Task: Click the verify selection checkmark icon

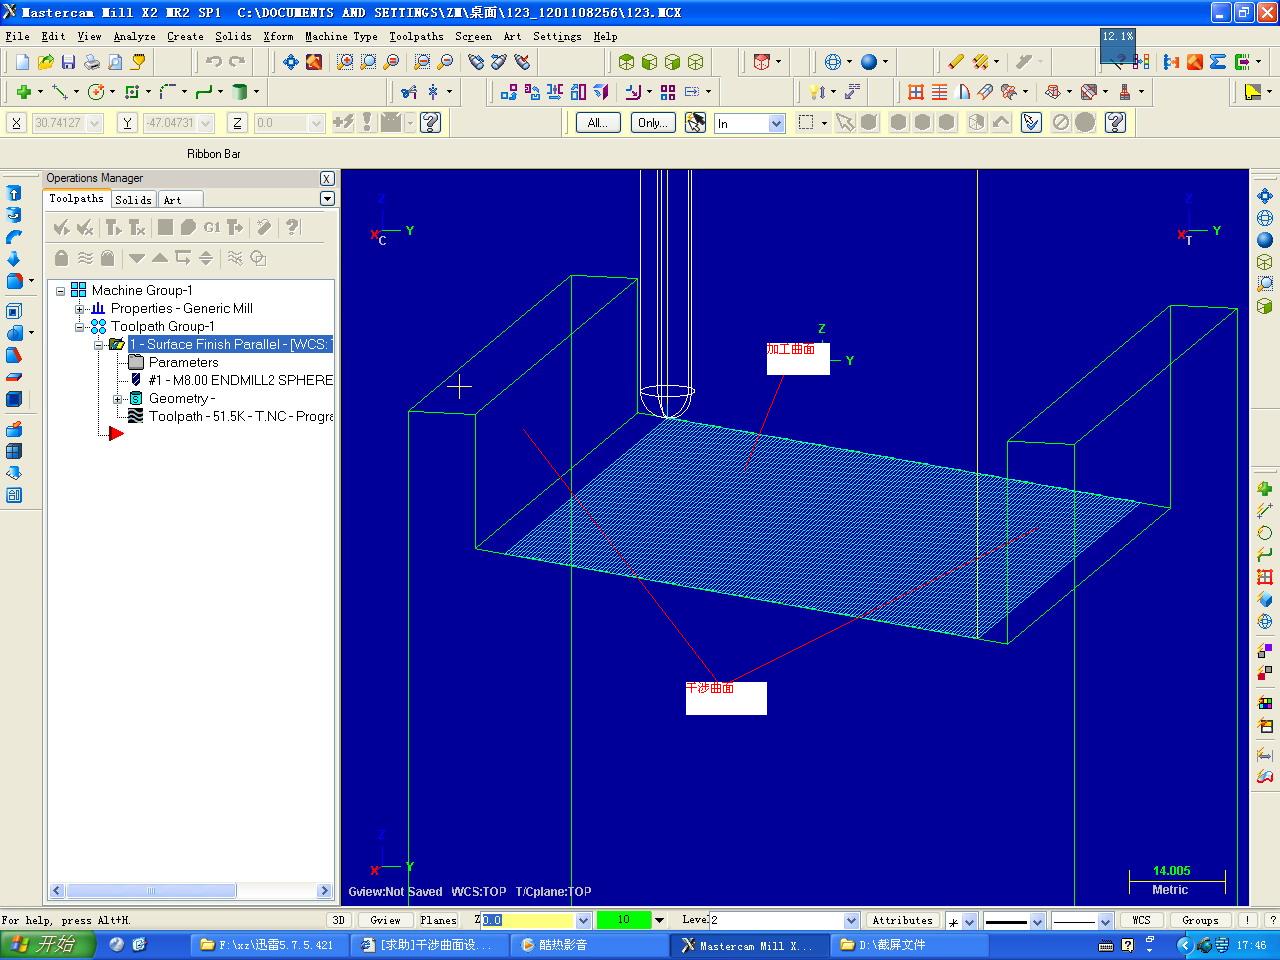Action: tap(1032, 122)
